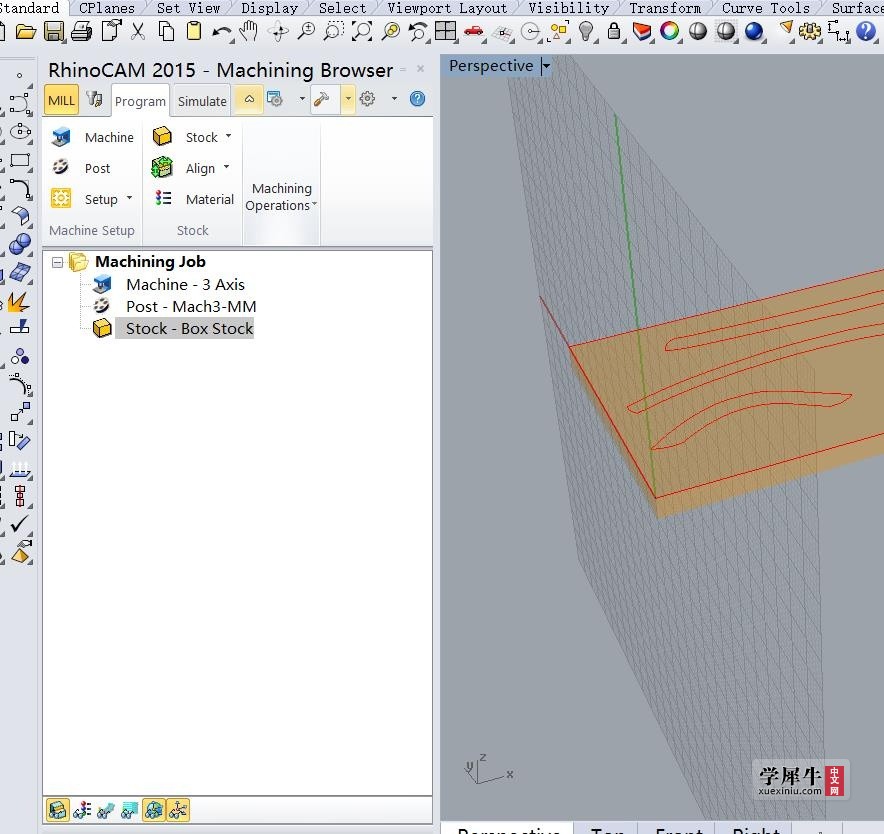Screen dimensions: 884x834
Task: Toggle world visibility globe glasses icon
Action: [154, 810]
